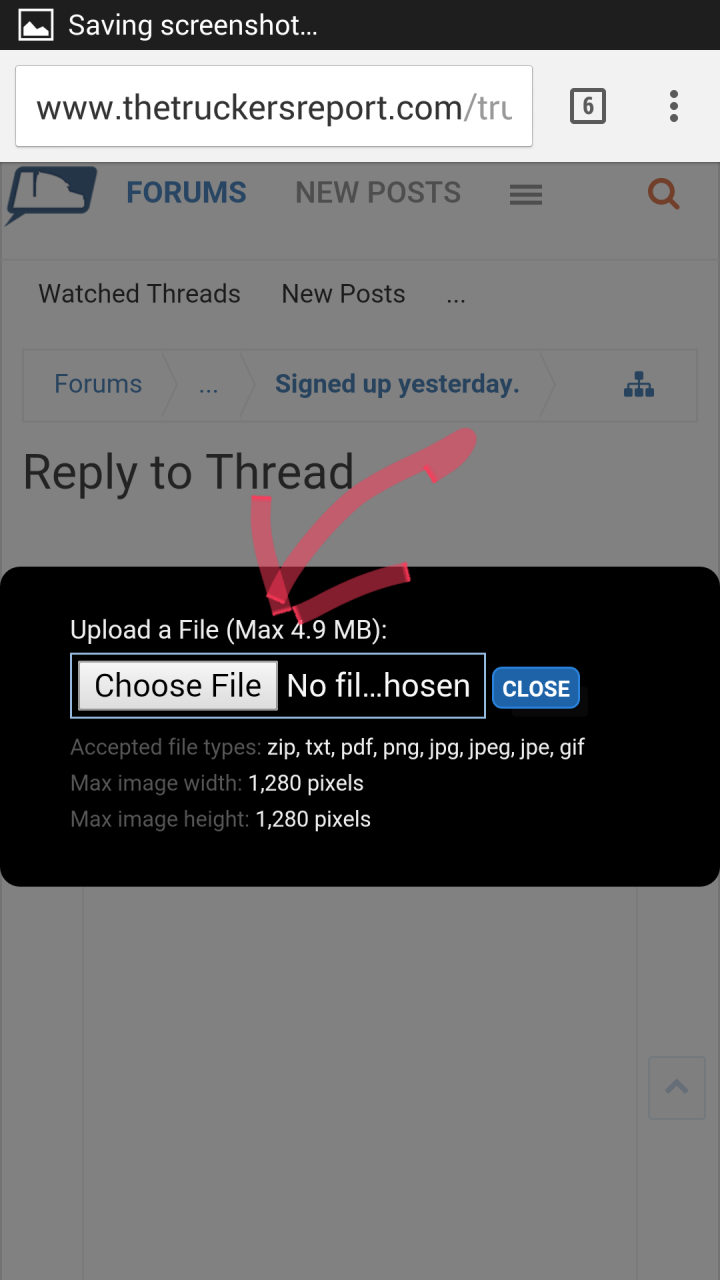This screenshot has height=1280, width=720.
Task: Open the hamburger navigation menu icon
Action: point(526,194)
